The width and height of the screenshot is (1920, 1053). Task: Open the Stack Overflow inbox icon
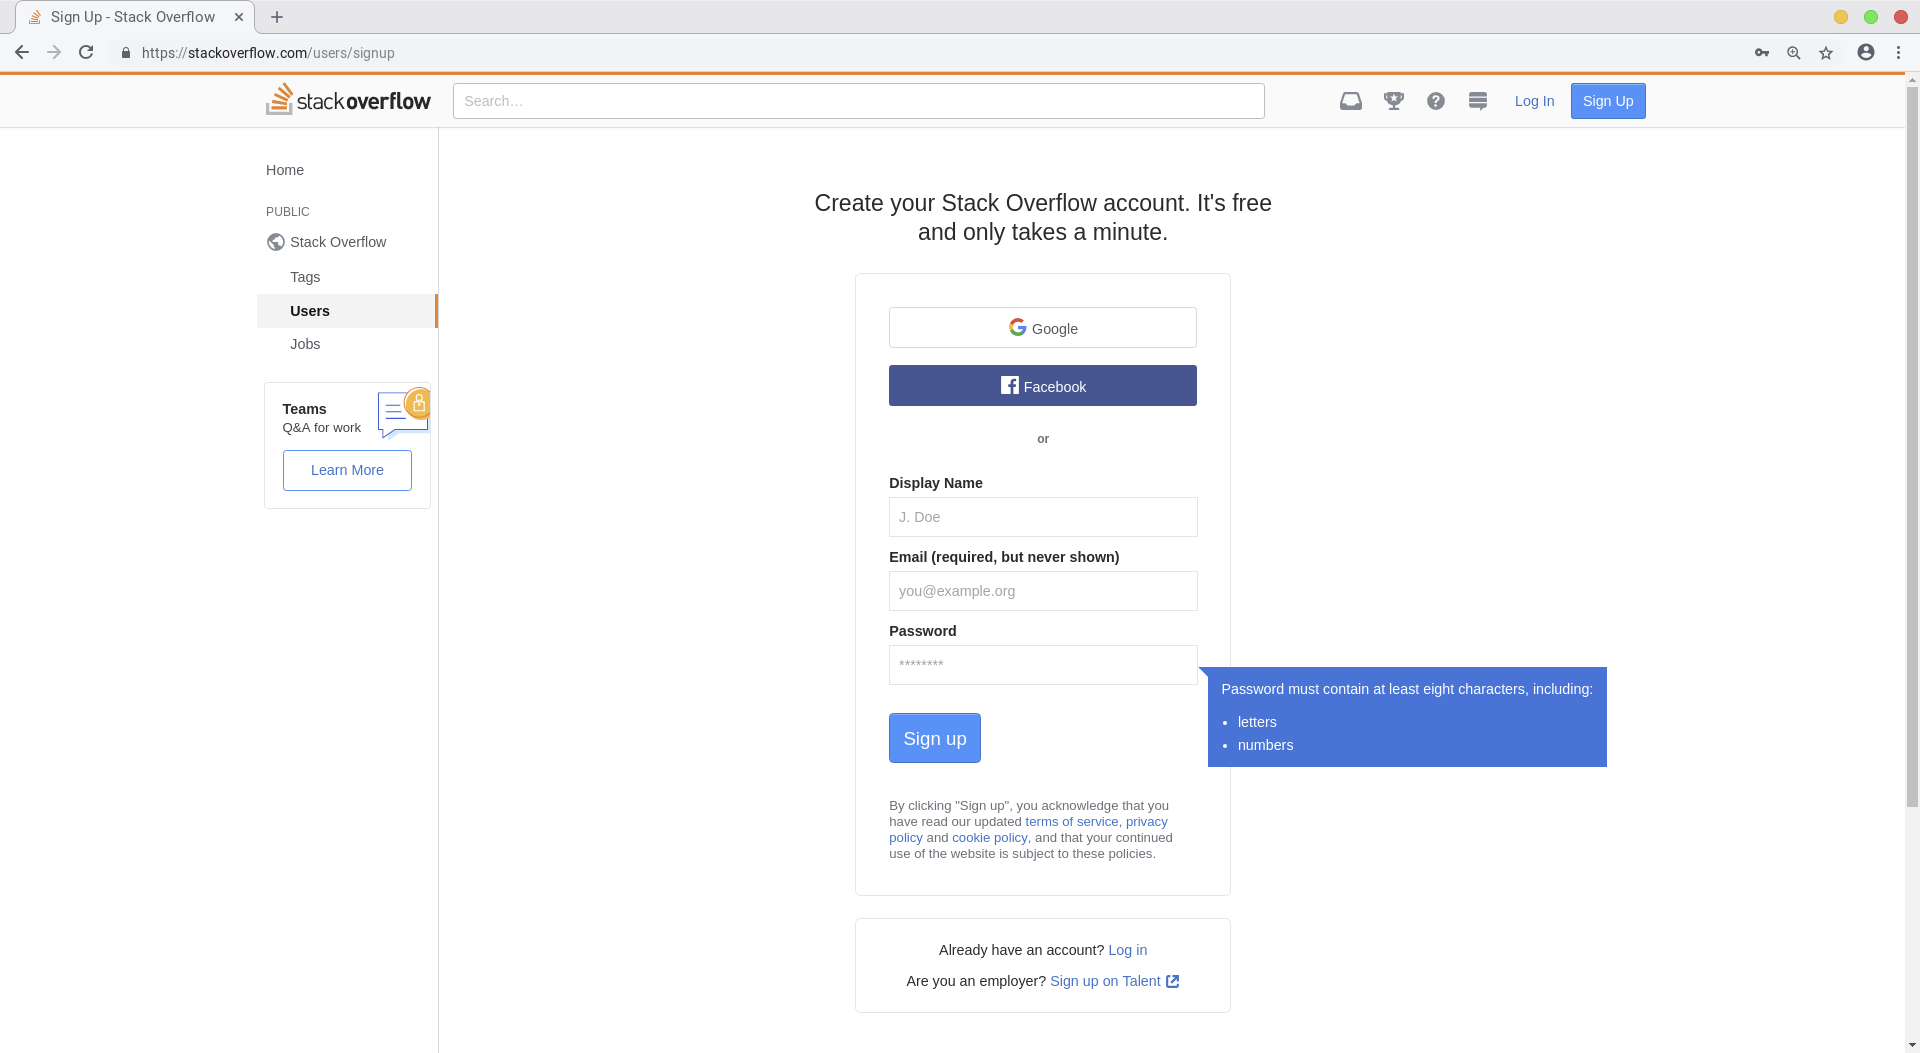pyautogui.click(x=1351, y=101)
